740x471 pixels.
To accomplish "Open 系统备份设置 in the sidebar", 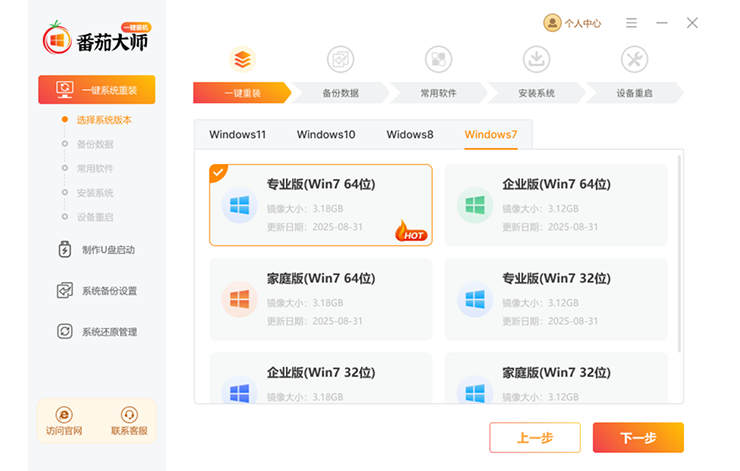I will pos(97,291).
